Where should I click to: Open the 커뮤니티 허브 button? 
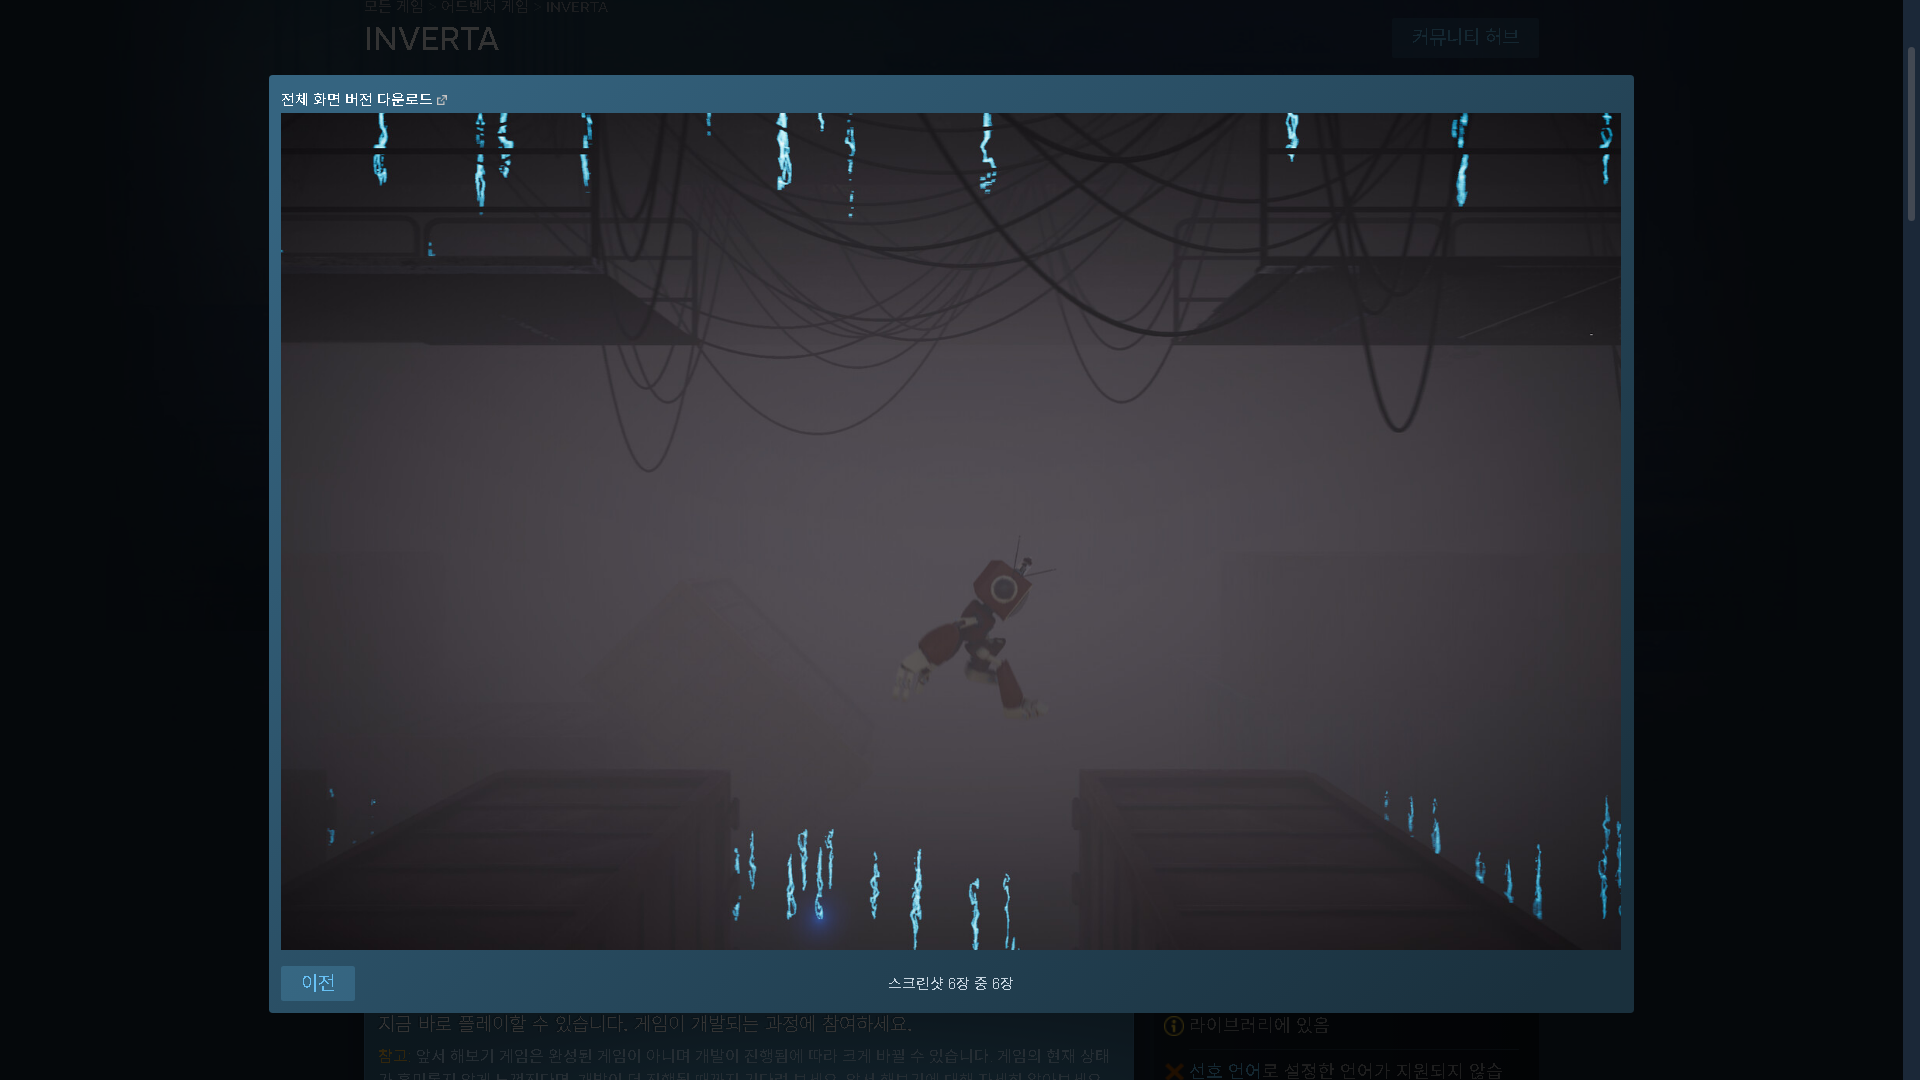point(1465,37)
